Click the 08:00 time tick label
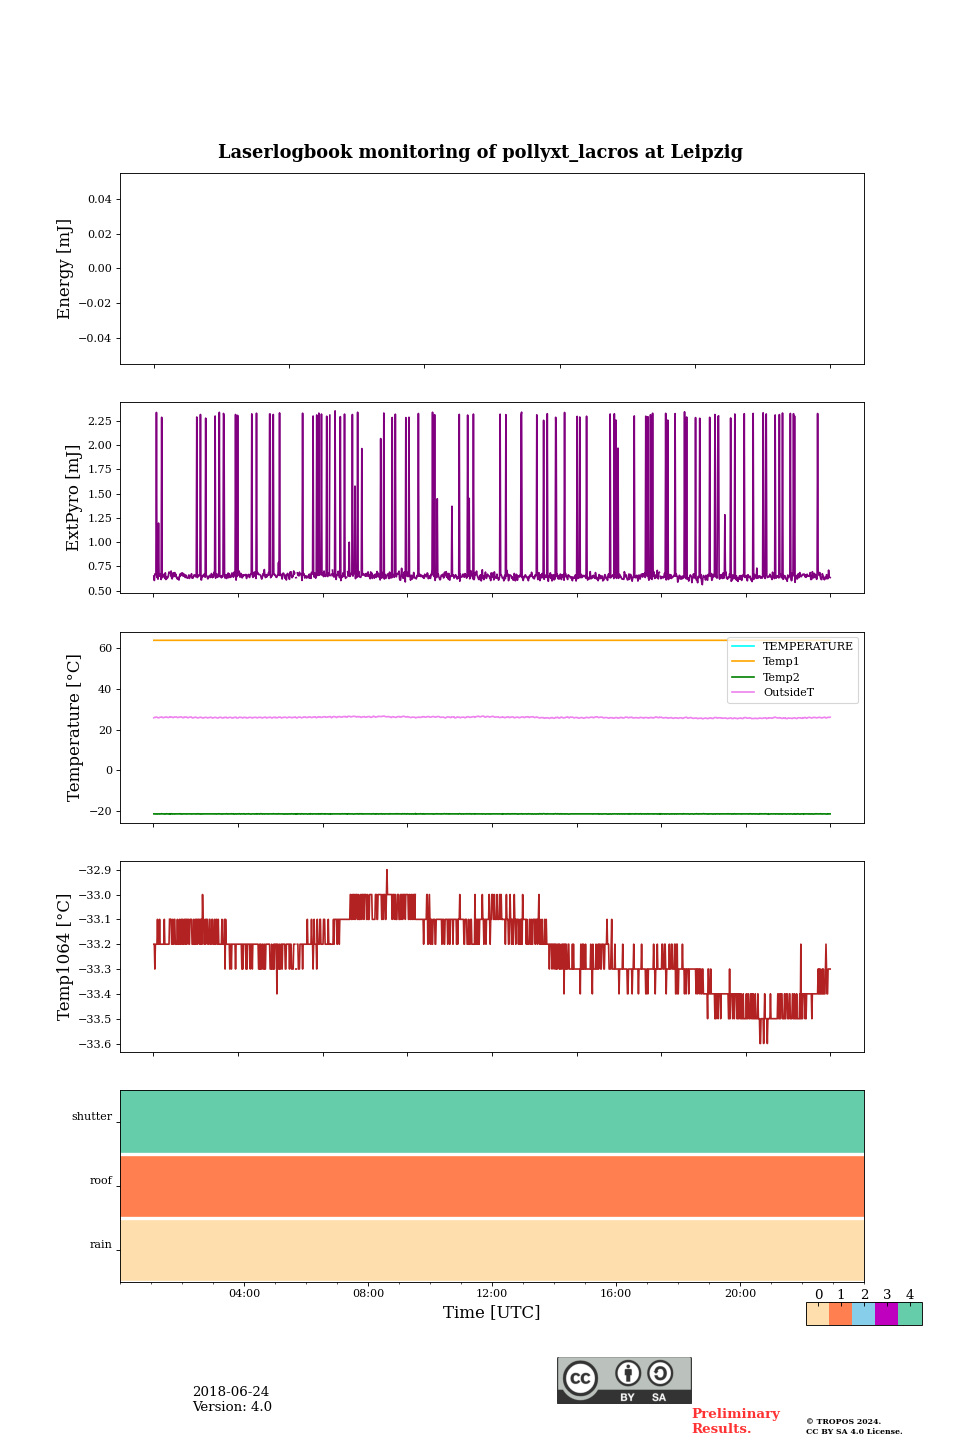The height and width of the screenshot is (1440, 960). [368, 1293]
